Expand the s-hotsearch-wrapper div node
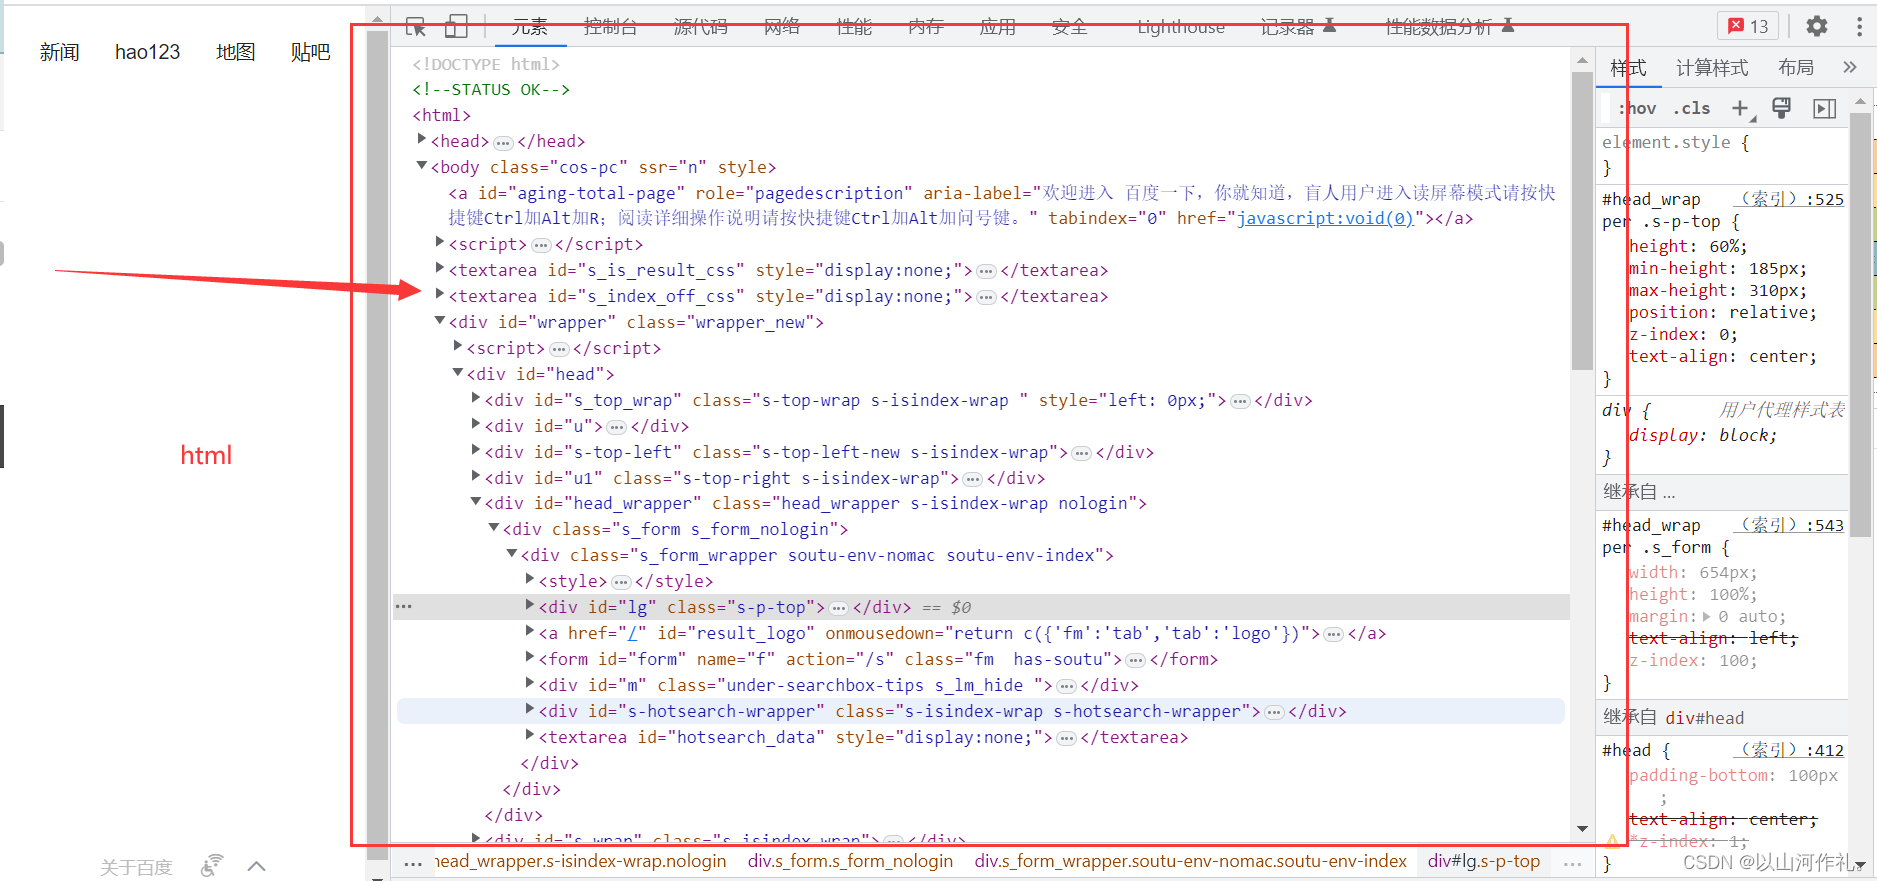This screenshot has width=1877, height=881. pyautogui.click(x=530, y=710)
